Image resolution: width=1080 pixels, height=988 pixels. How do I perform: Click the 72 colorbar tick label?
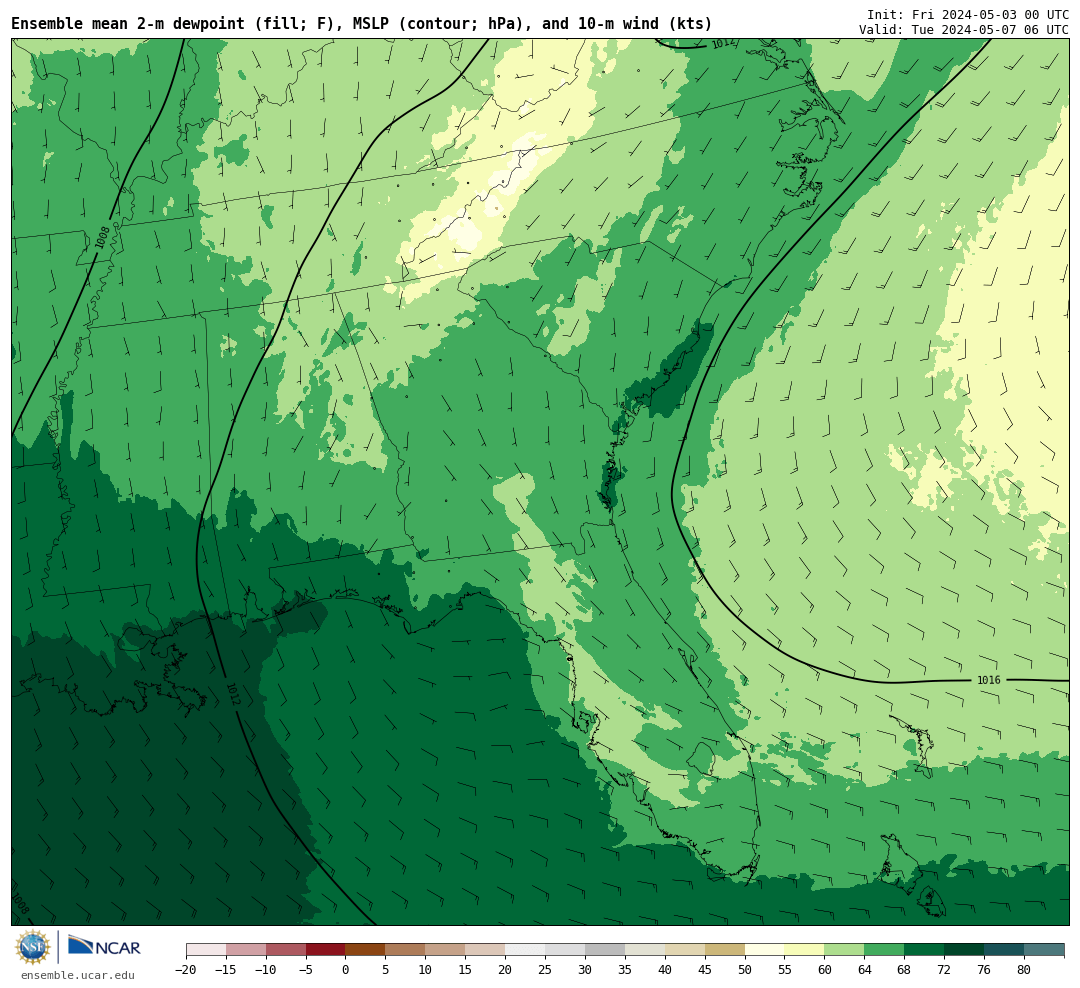coord(944,969)
